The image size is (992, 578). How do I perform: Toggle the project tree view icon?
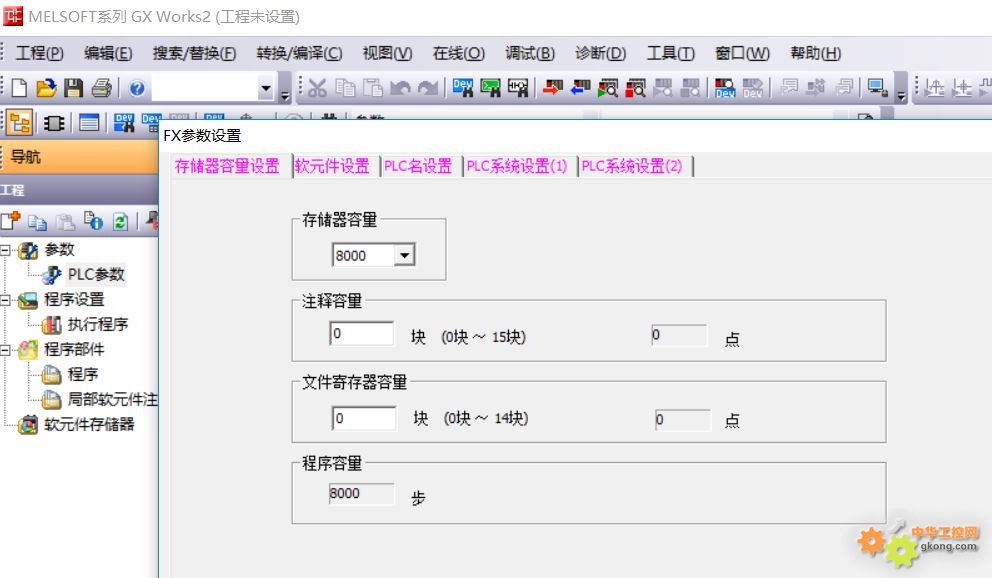pyautogui.click(x=20, y=123)
